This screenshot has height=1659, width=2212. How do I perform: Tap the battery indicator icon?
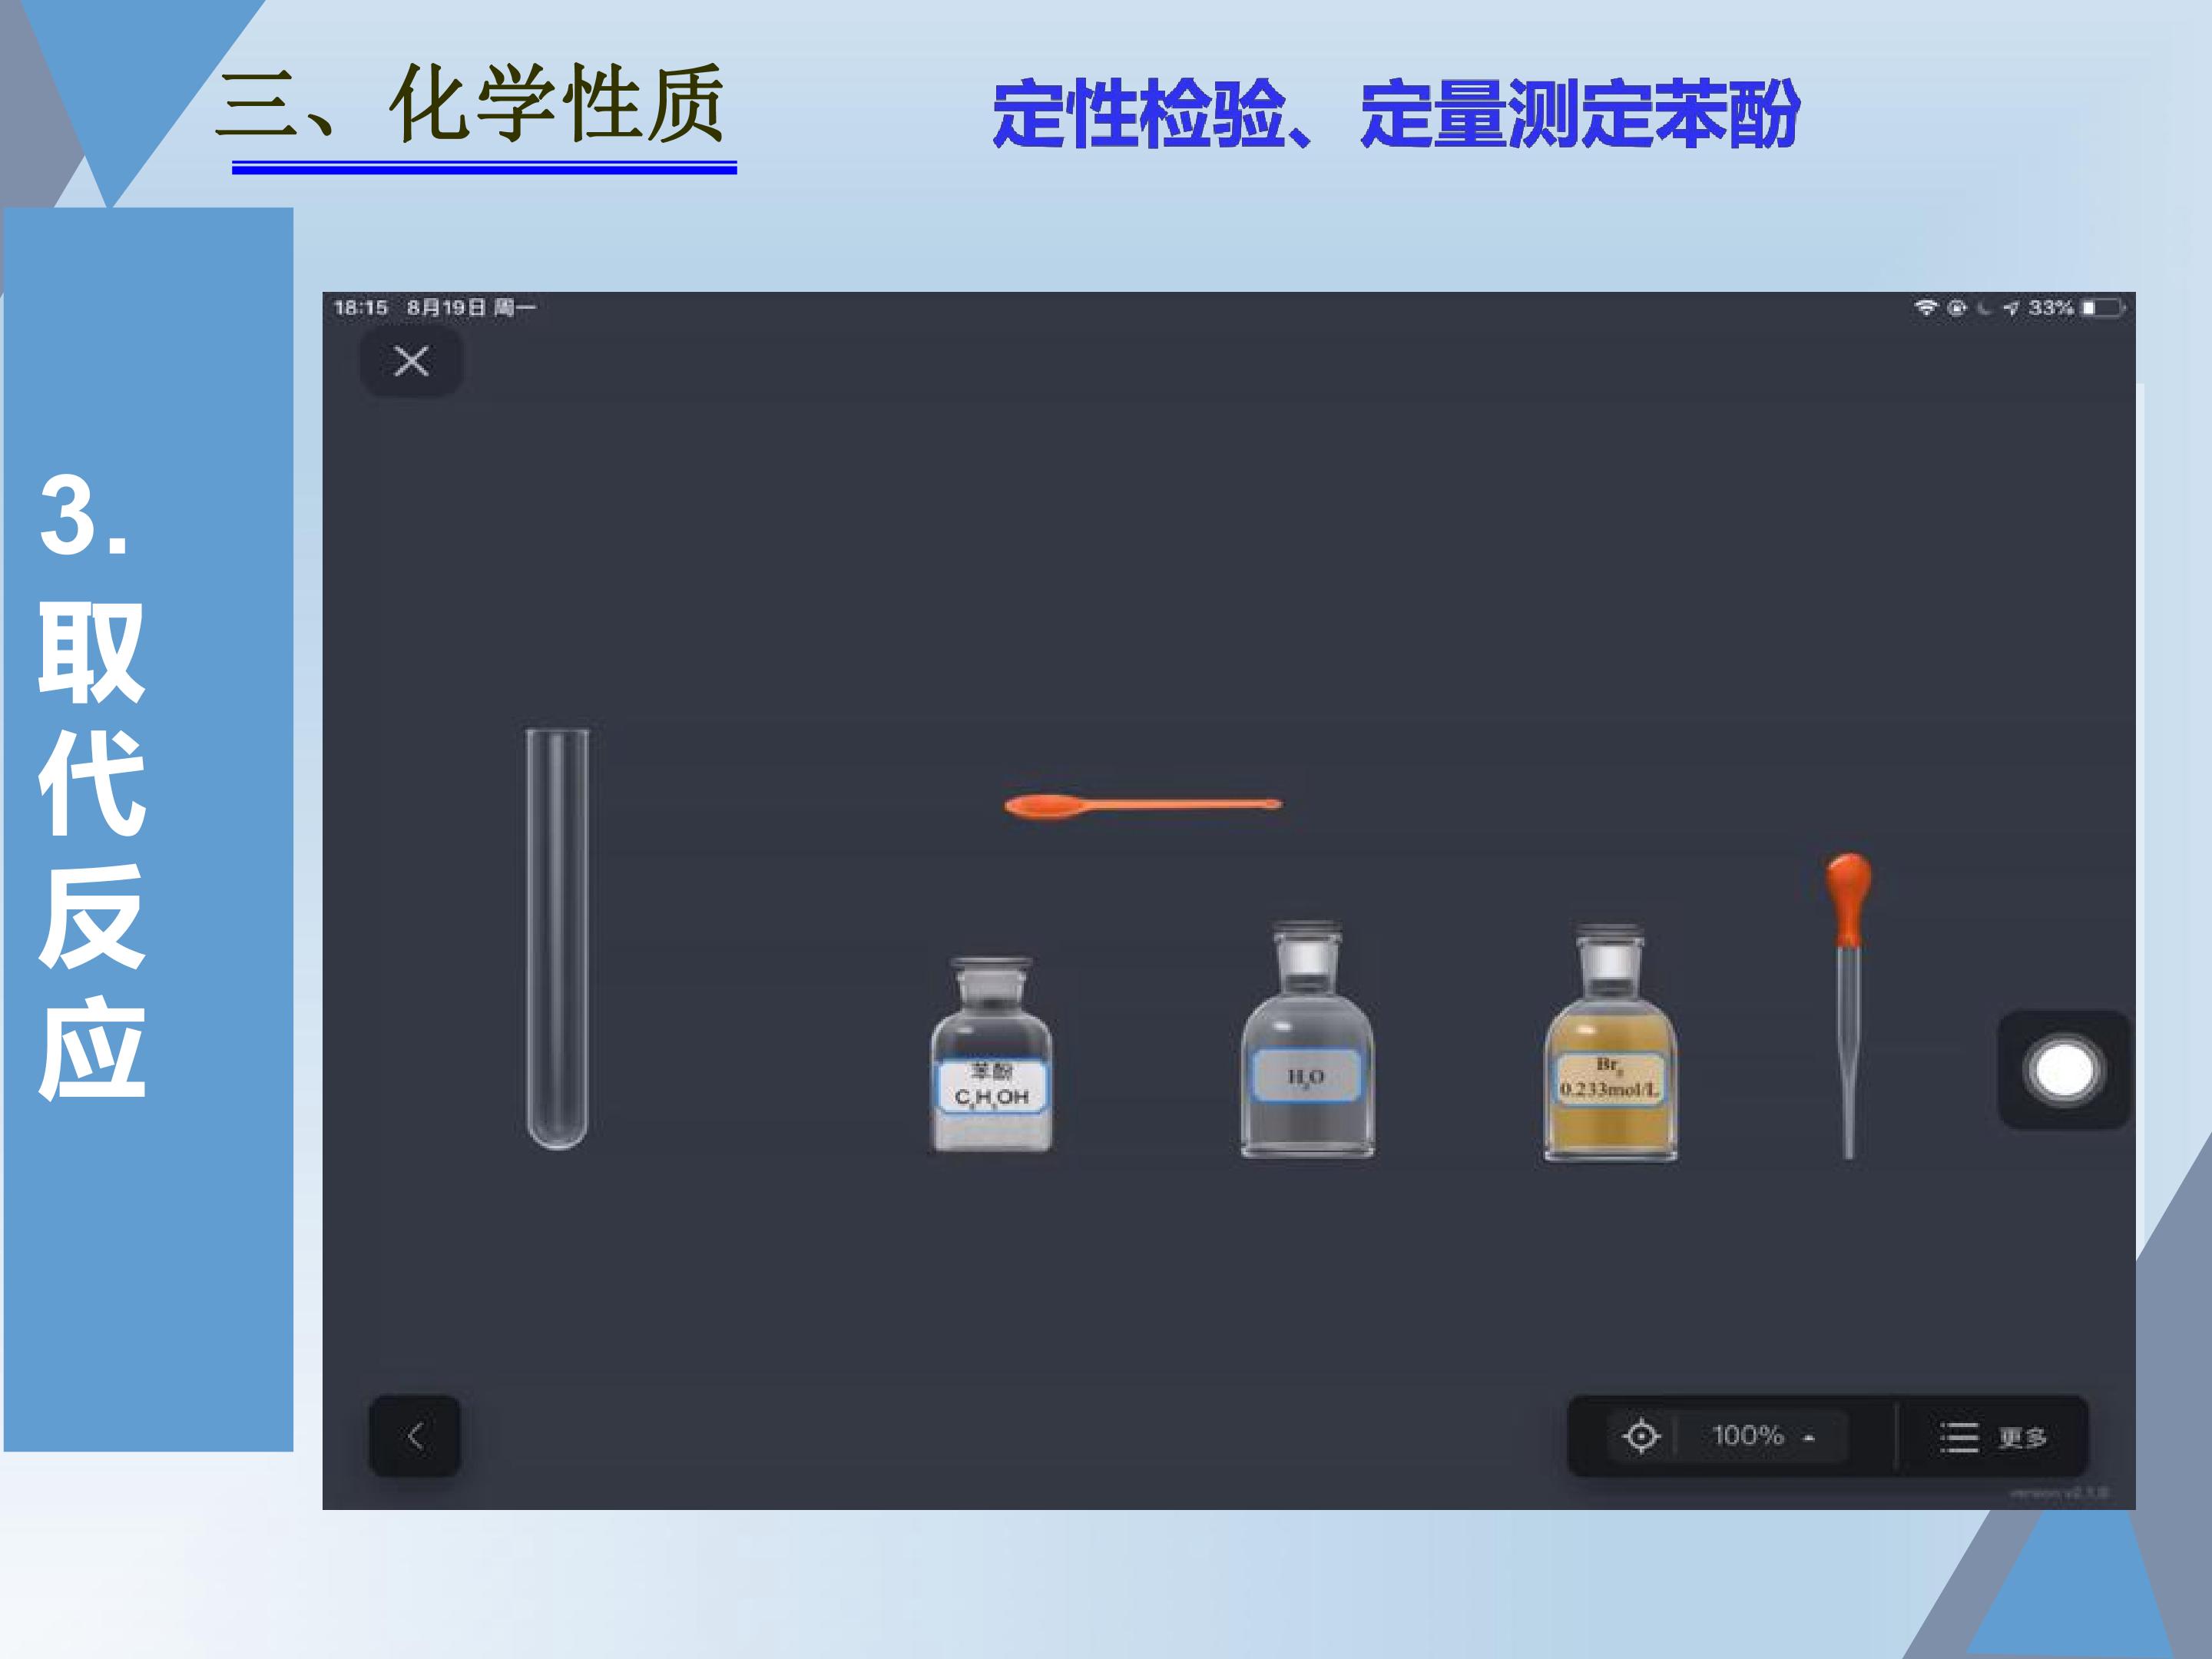(x=2103, y=308)
